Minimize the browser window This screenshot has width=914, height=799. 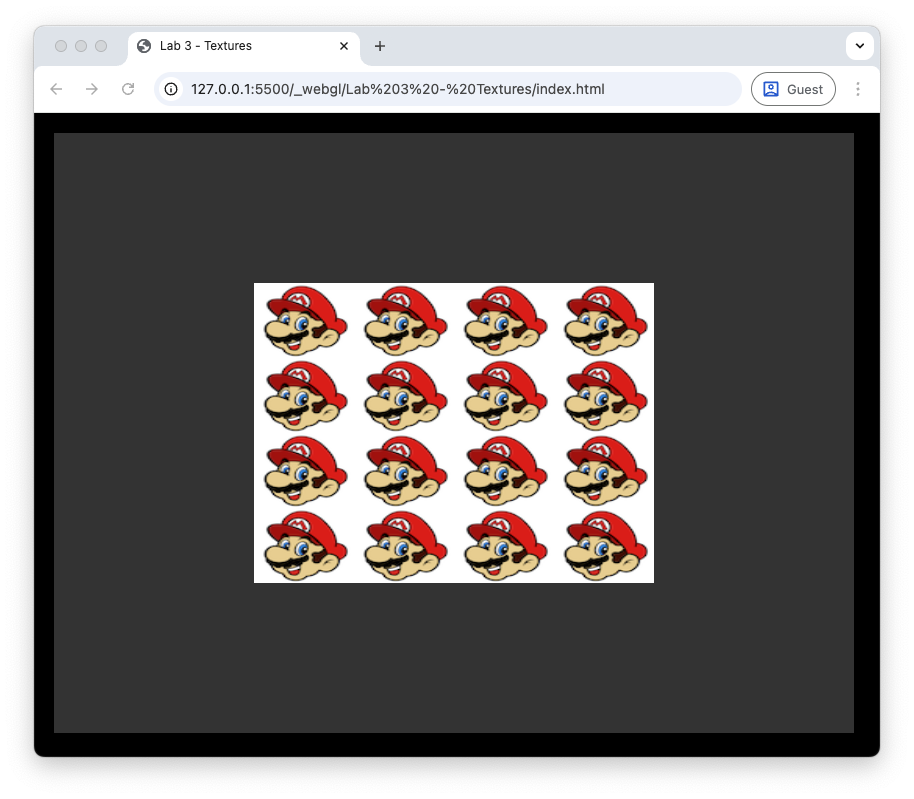click(x=81, y=46)
